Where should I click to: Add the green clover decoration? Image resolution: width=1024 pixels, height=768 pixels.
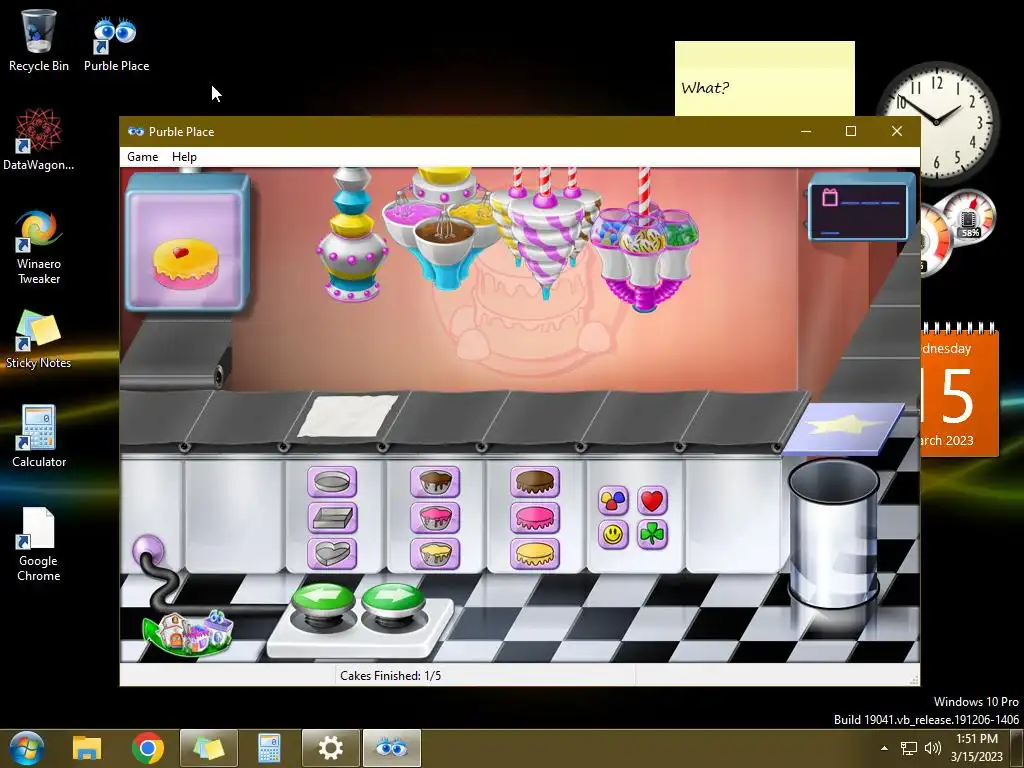652,535
